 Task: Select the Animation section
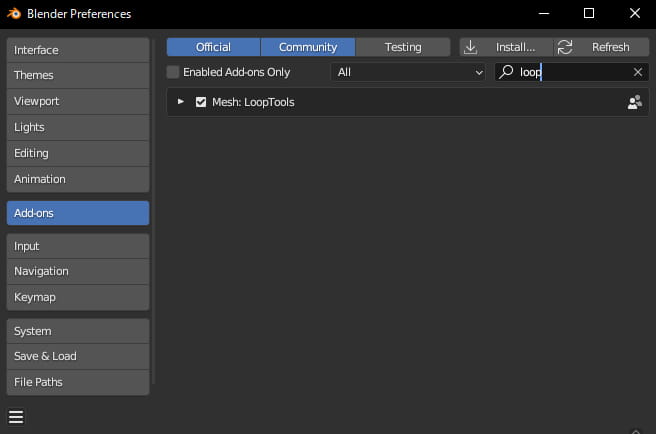point(78,179)
